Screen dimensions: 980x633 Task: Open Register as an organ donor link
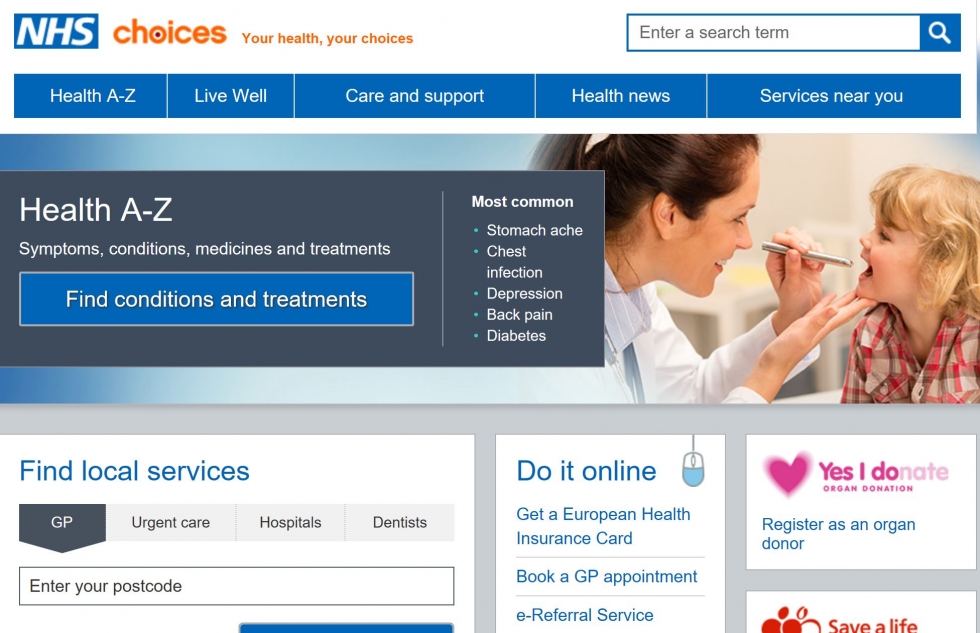[x=838, y=534]
